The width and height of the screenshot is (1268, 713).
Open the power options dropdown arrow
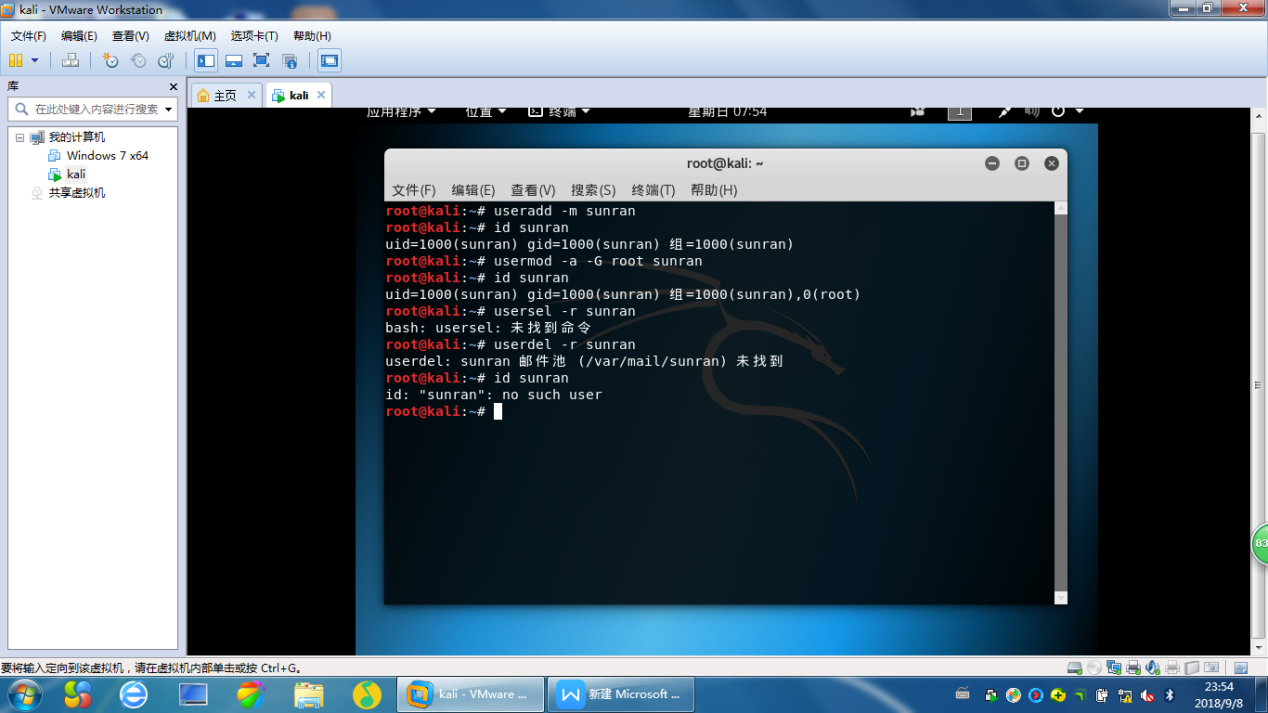(x=34, y=61)
